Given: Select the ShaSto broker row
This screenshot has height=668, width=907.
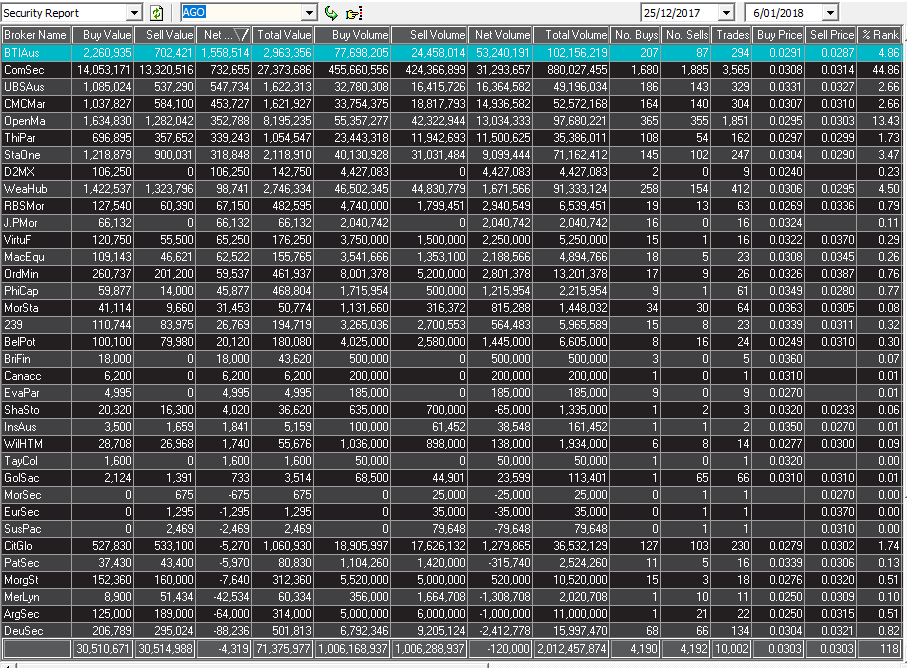Looking at the screenshot, I should coord(452,410).
